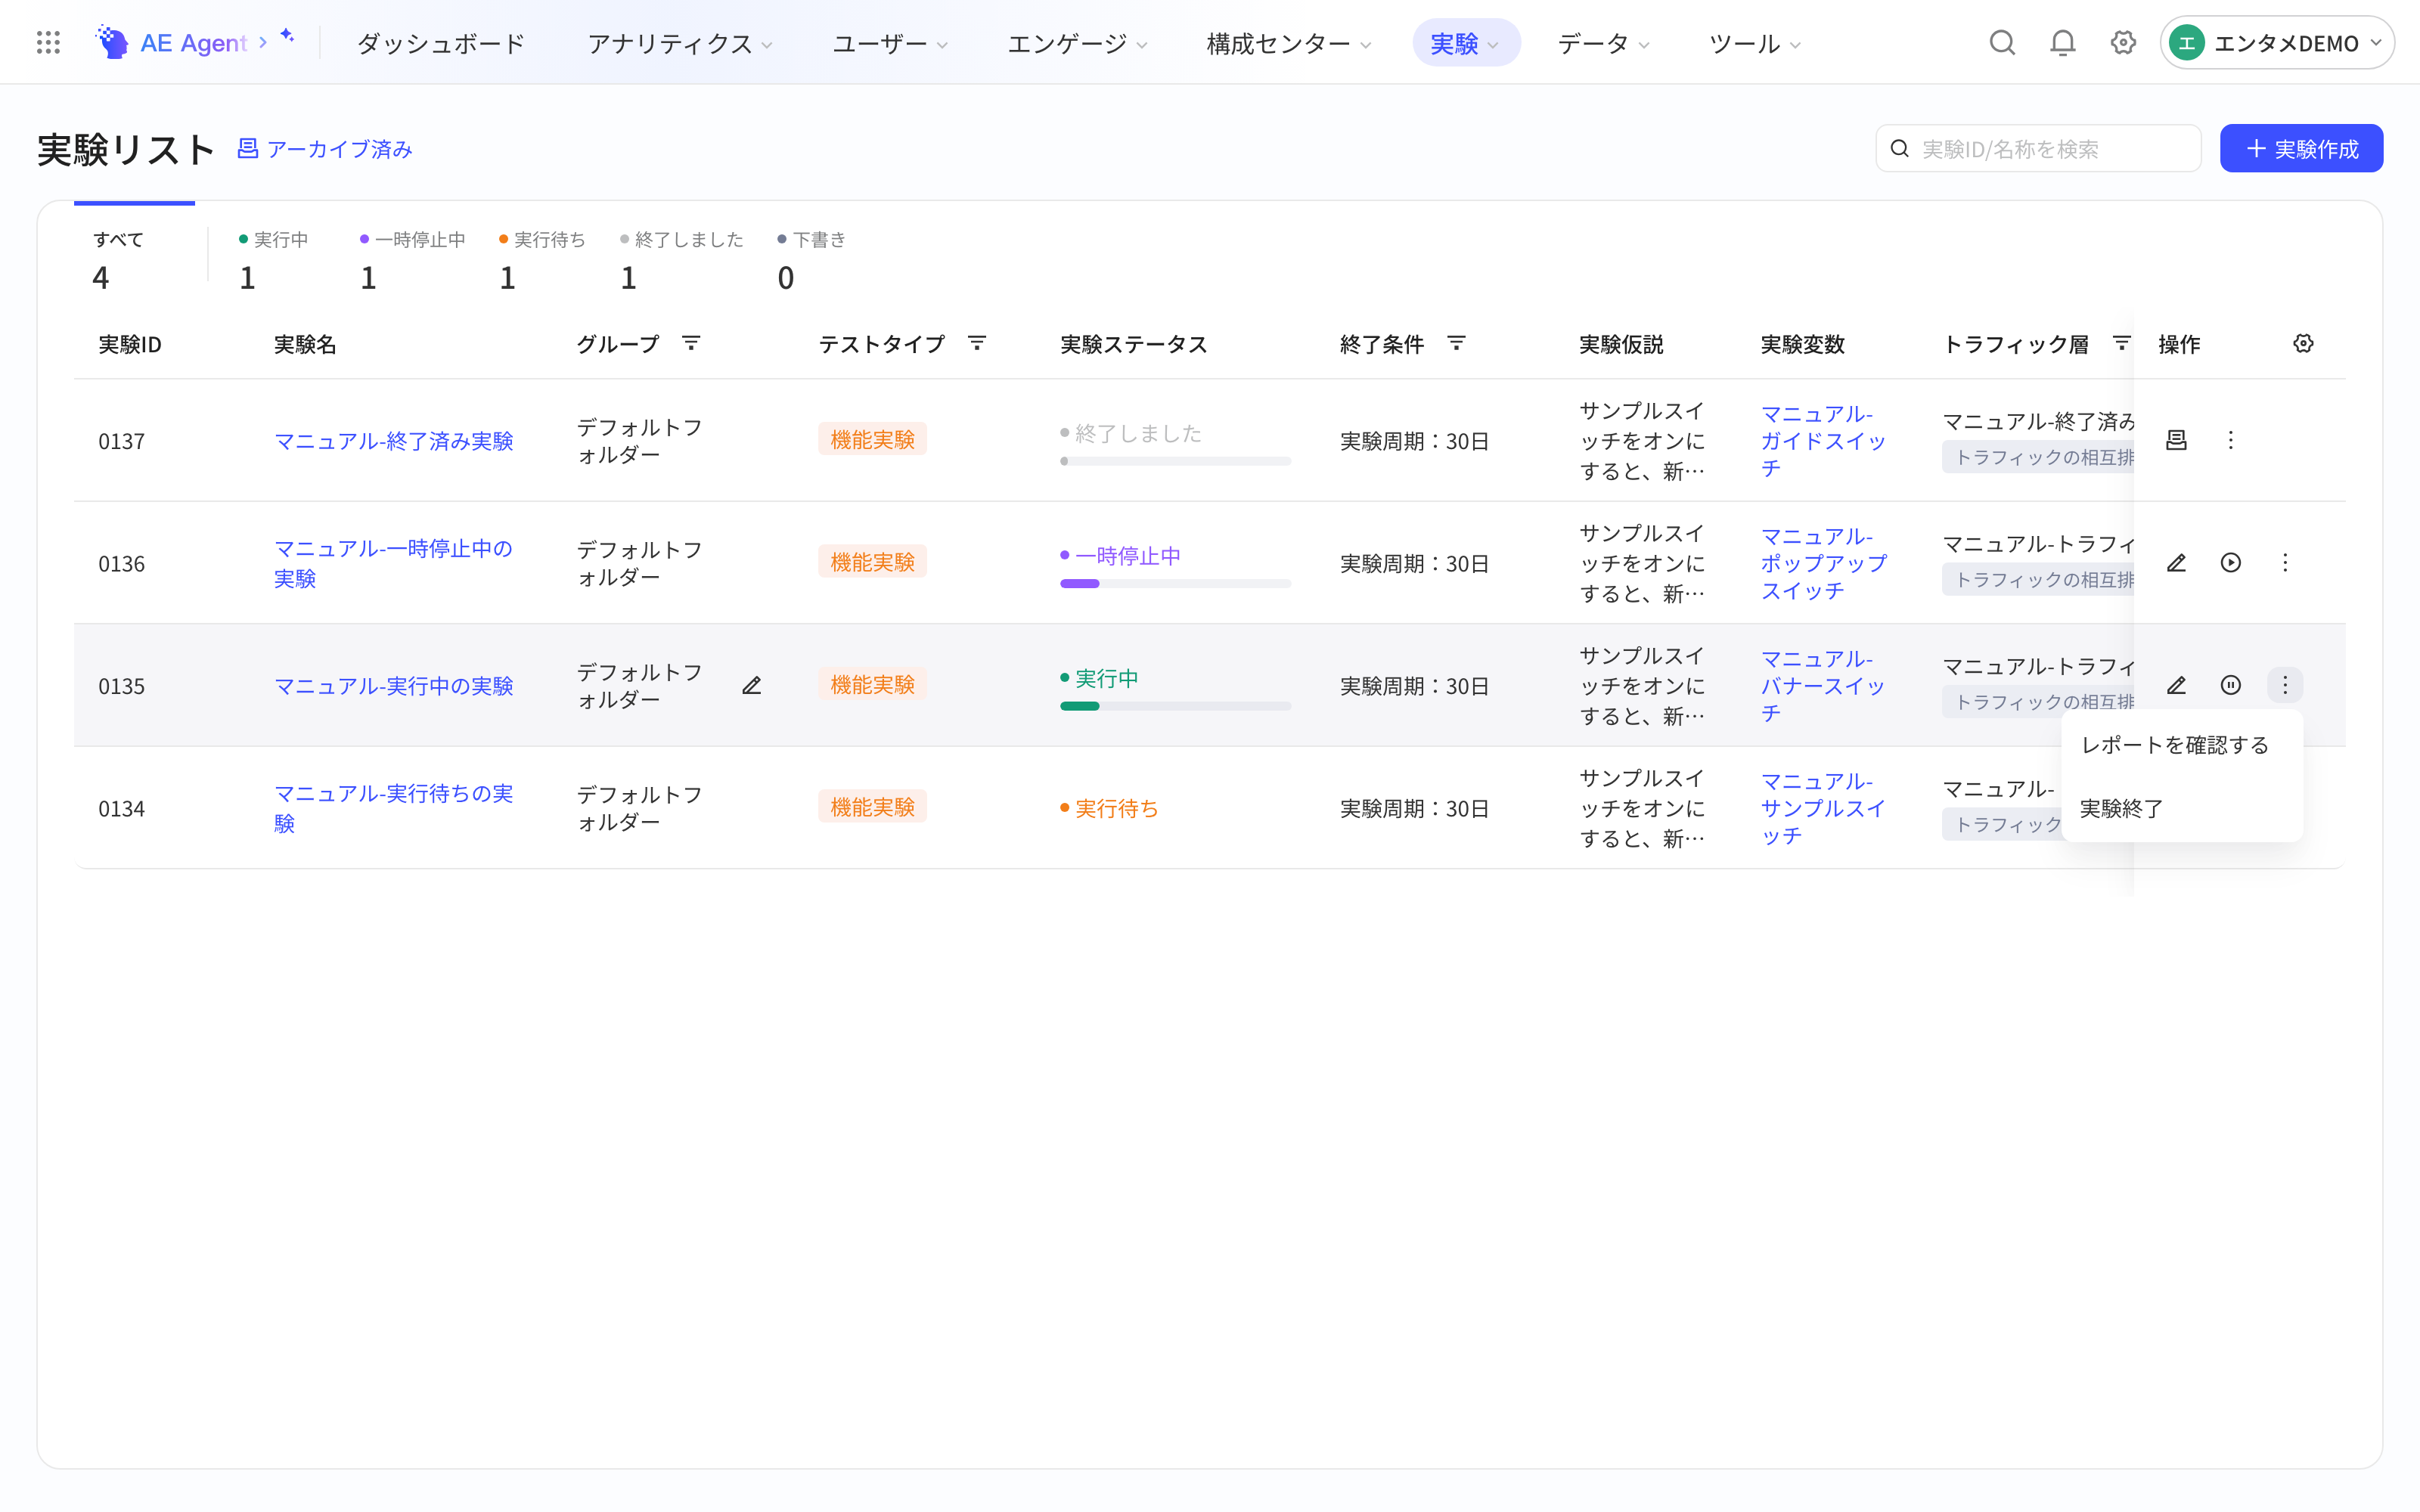Viewport: 2420px width, 1512px height.
Task: Expand the データ menu
Action: pos(1603,43)
